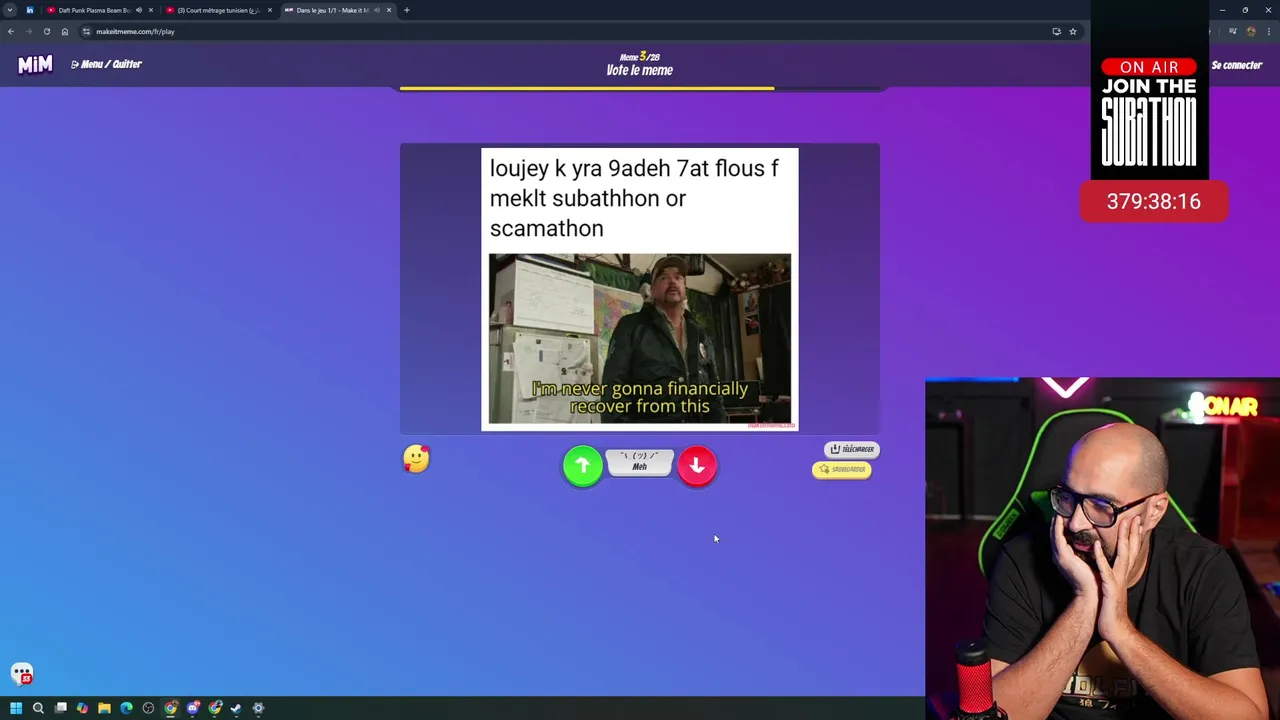Open Menu / Quitter

[107, 64]
